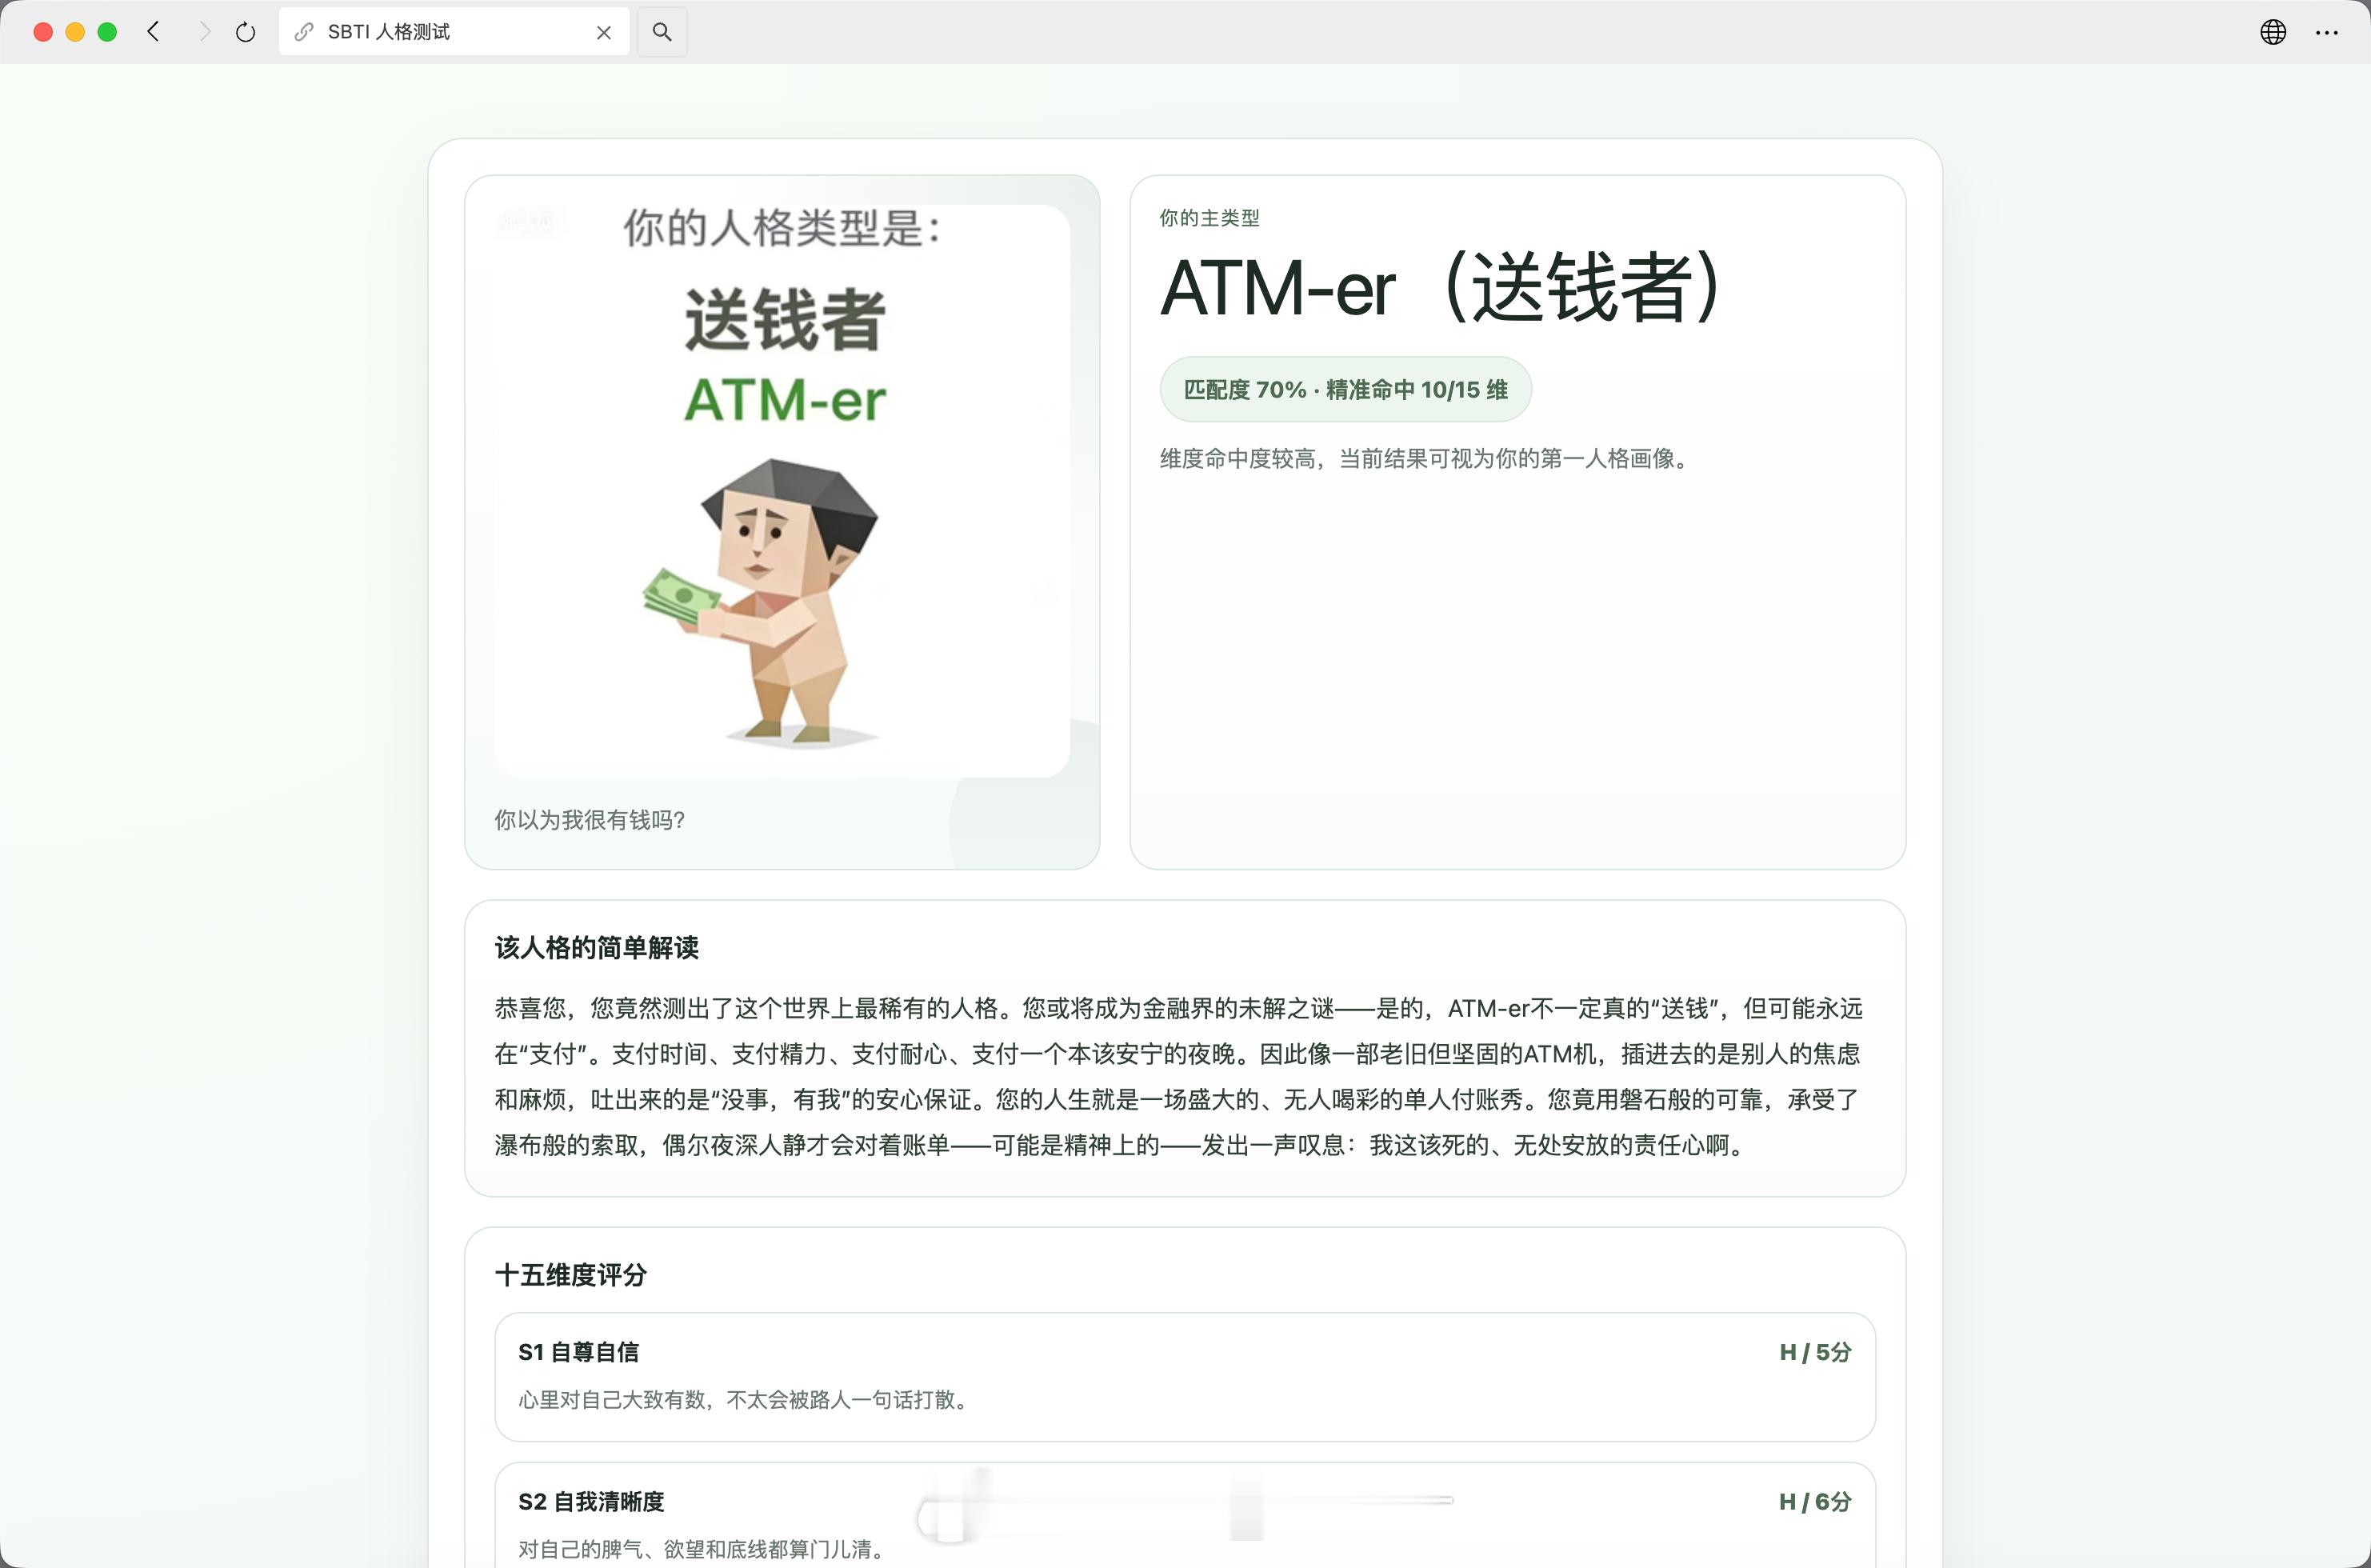Reload the SBTI 人格测试 page
Image resolution: width=2371 pixels, height=1568 pixels.
pyautogui.click(x=245, y=31)
